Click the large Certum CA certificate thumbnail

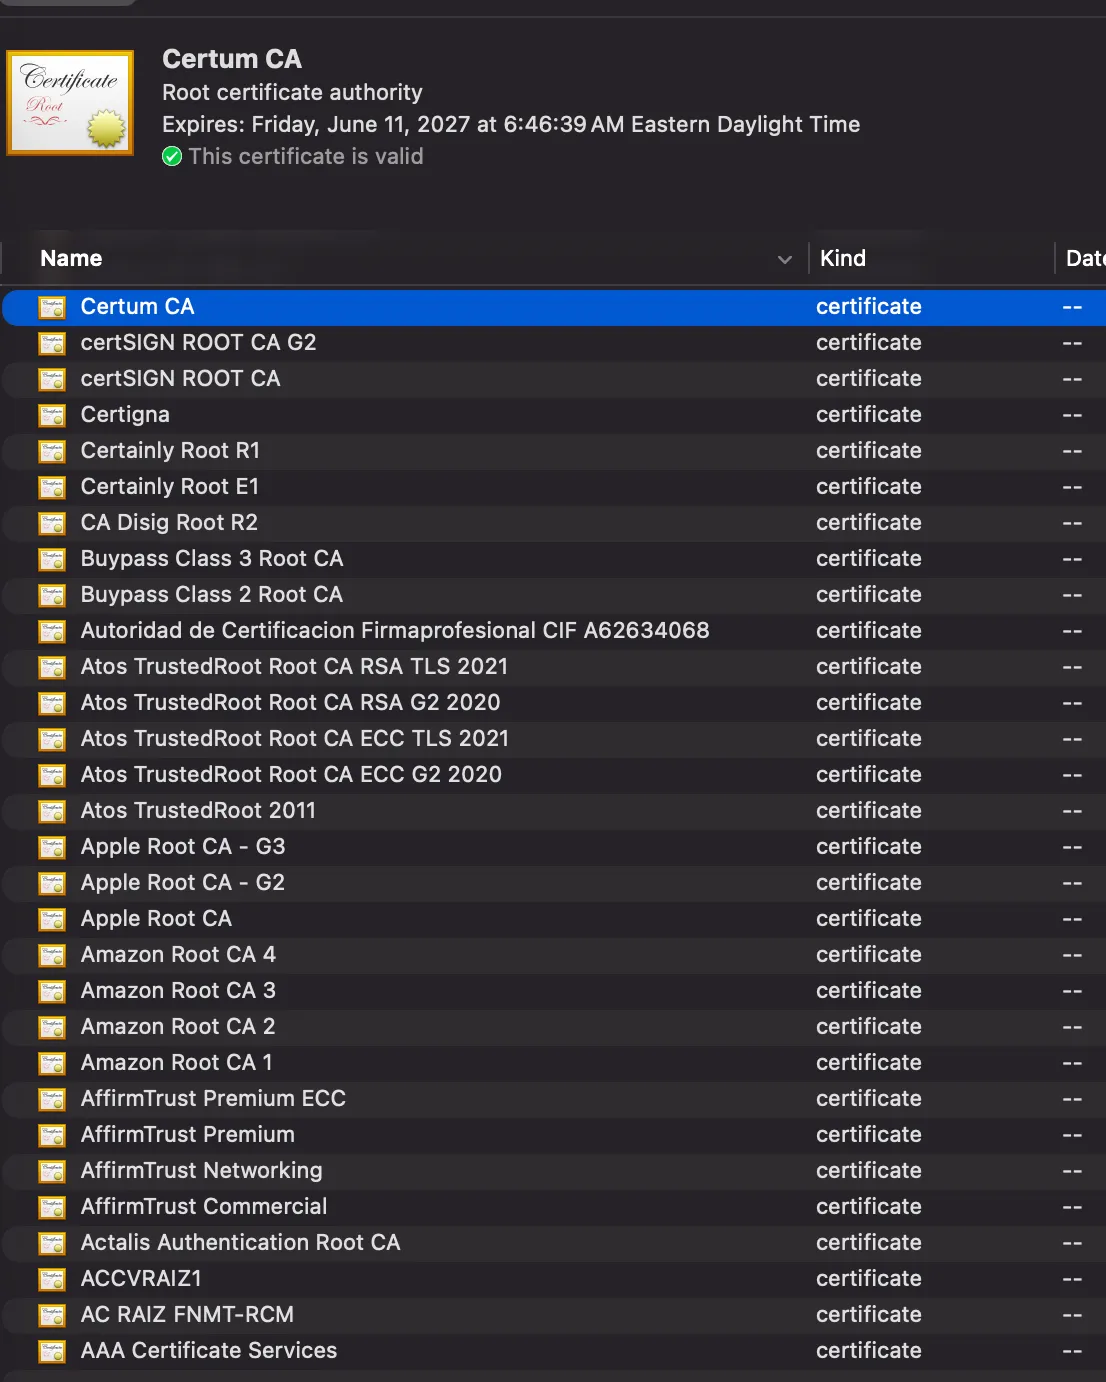point(70,103)
